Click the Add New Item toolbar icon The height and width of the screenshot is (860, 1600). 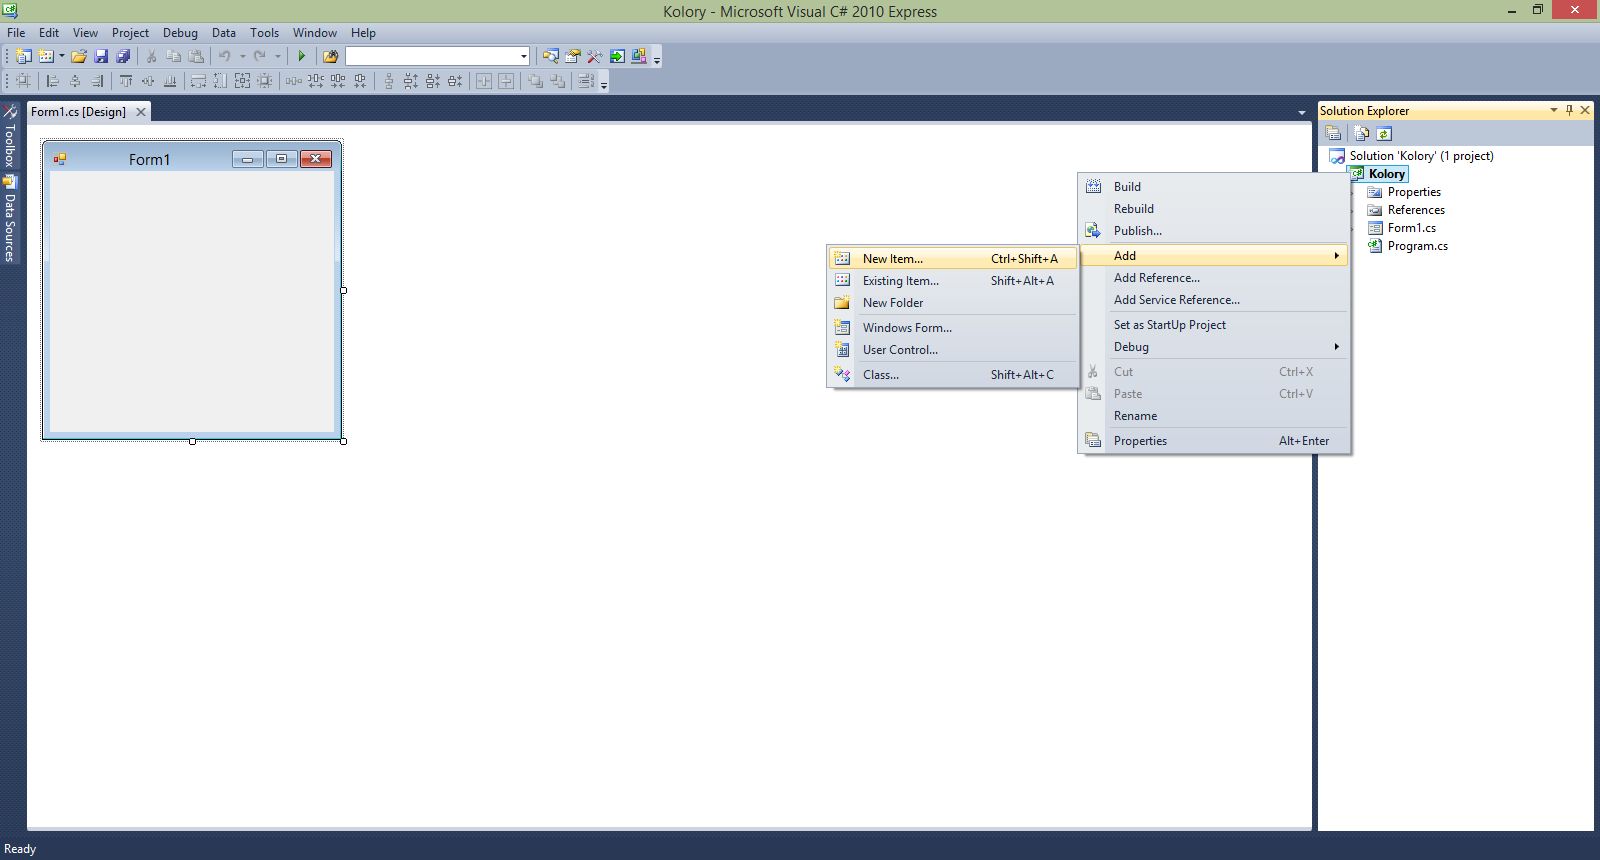point(45,56)
